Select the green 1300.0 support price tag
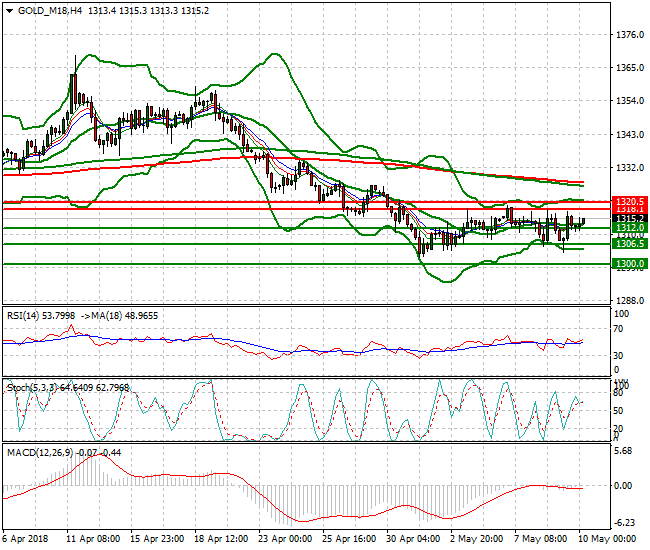The image size is (650, 550). 628,264
